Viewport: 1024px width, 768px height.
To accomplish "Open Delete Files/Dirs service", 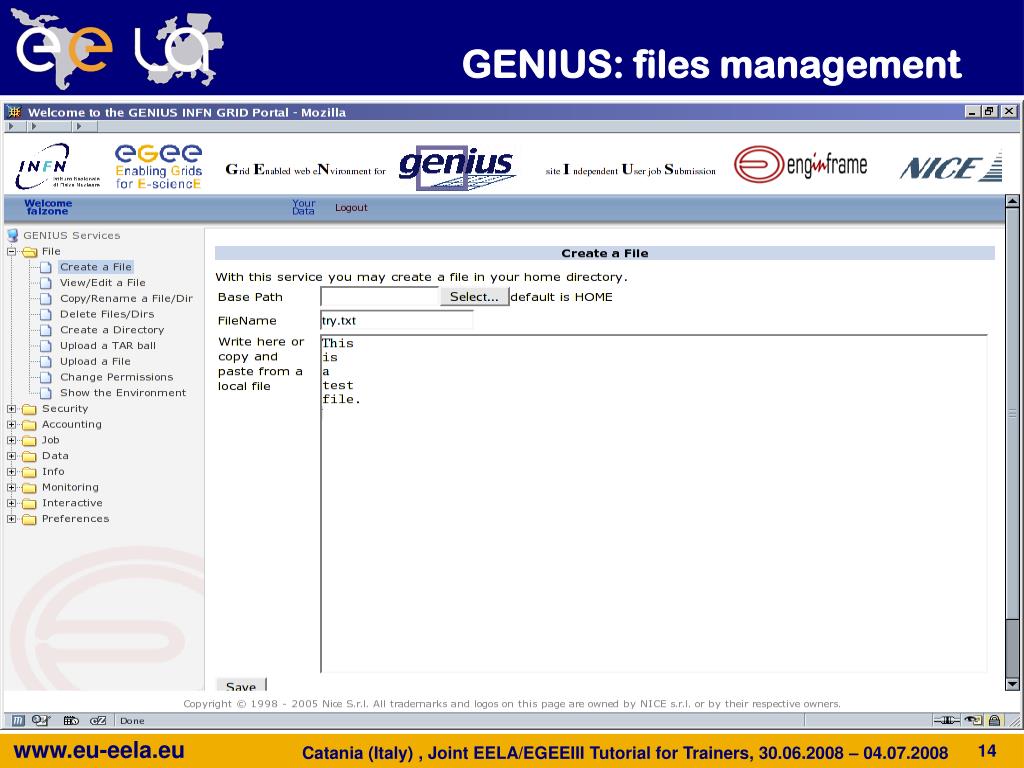I will tap(107, 314).
